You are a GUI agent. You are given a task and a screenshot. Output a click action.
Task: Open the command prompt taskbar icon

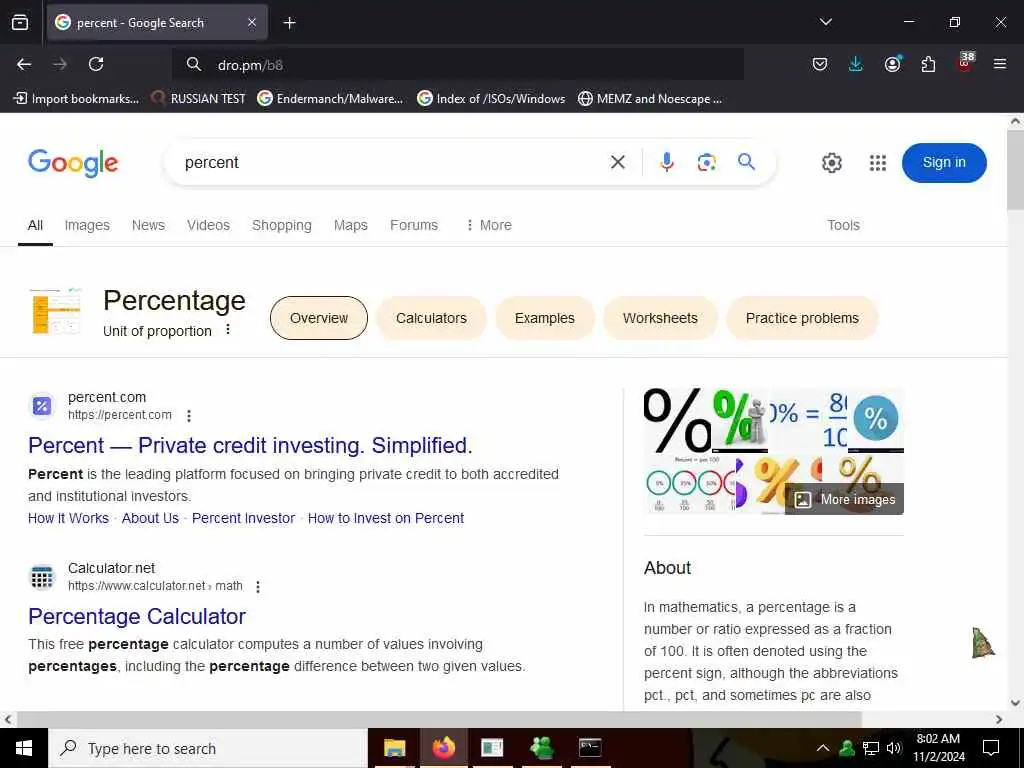590,748
